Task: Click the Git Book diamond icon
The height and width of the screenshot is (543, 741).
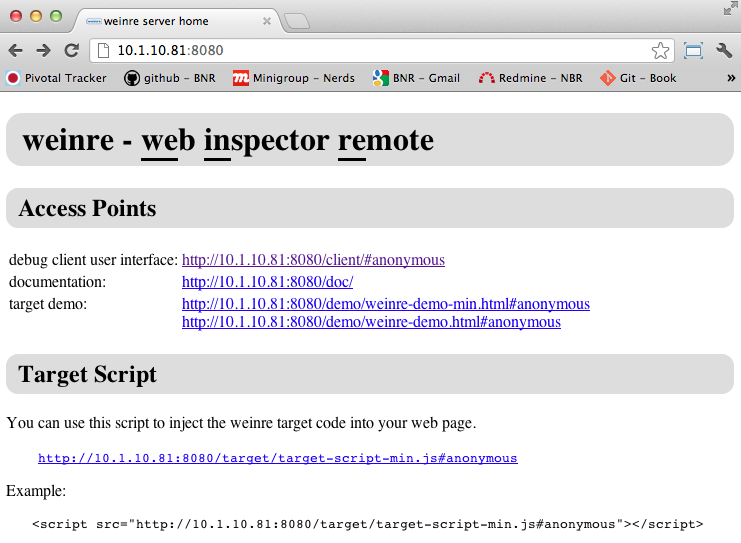Action: 608,78
